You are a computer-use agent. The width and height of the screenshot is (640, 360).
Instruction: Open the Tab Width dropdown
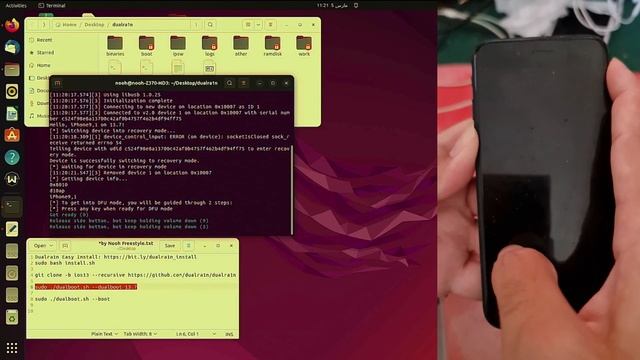point(140,334)
